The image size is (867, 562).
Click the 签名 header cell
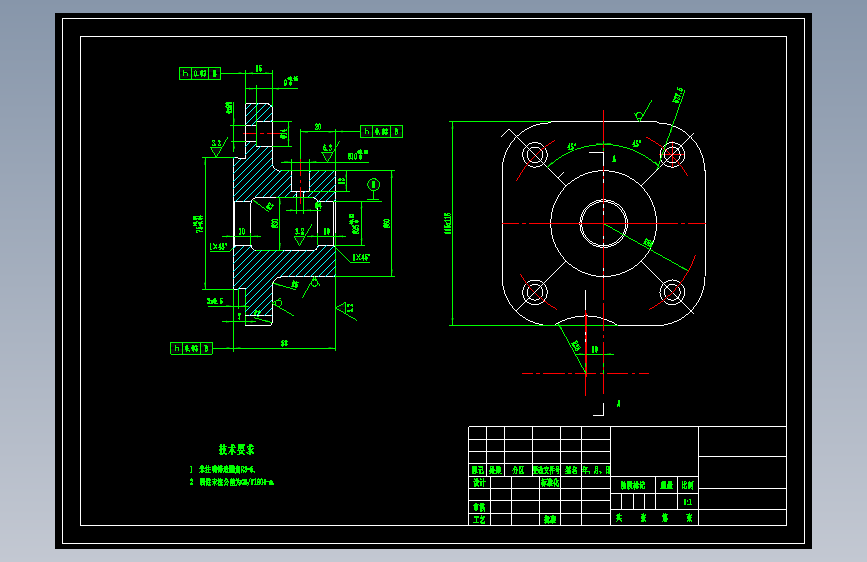[x=571, y=470]
